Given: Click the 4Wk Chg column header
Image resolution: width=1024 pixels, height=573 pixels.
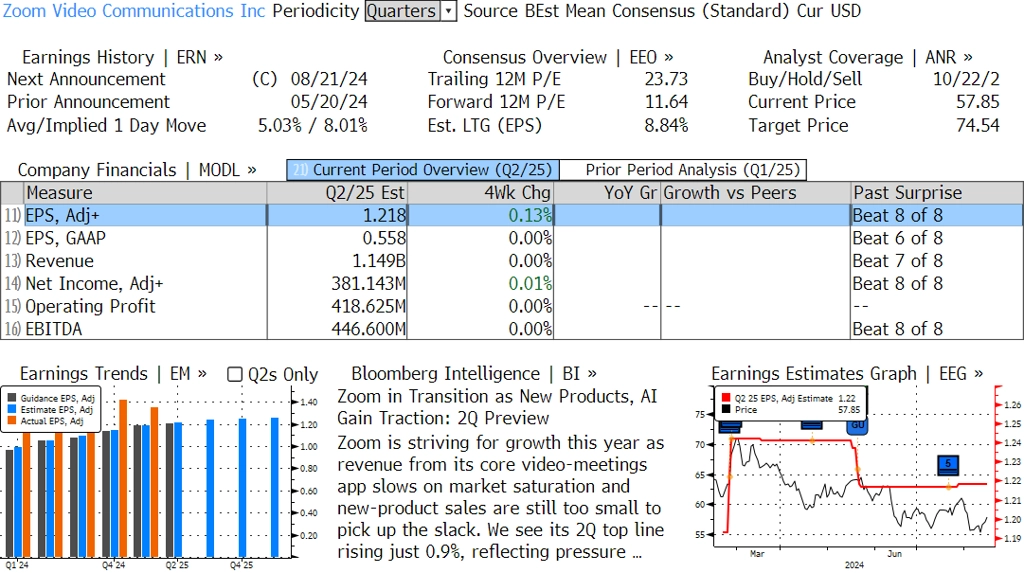Looking at the screenshot, I should (x=480, y=193).
